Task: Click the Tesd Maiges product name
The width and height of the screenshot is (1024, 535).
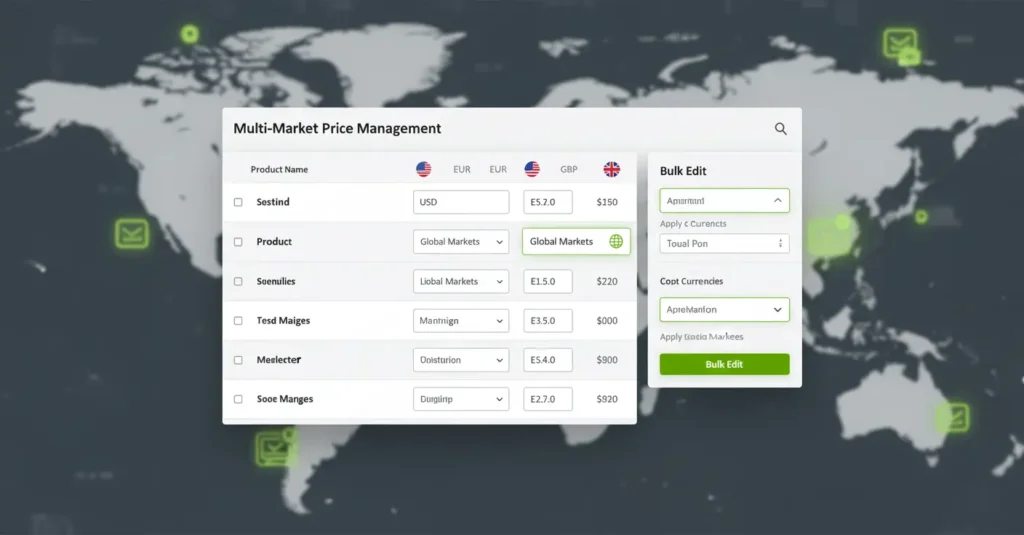Action: click(x=283, y=321)
